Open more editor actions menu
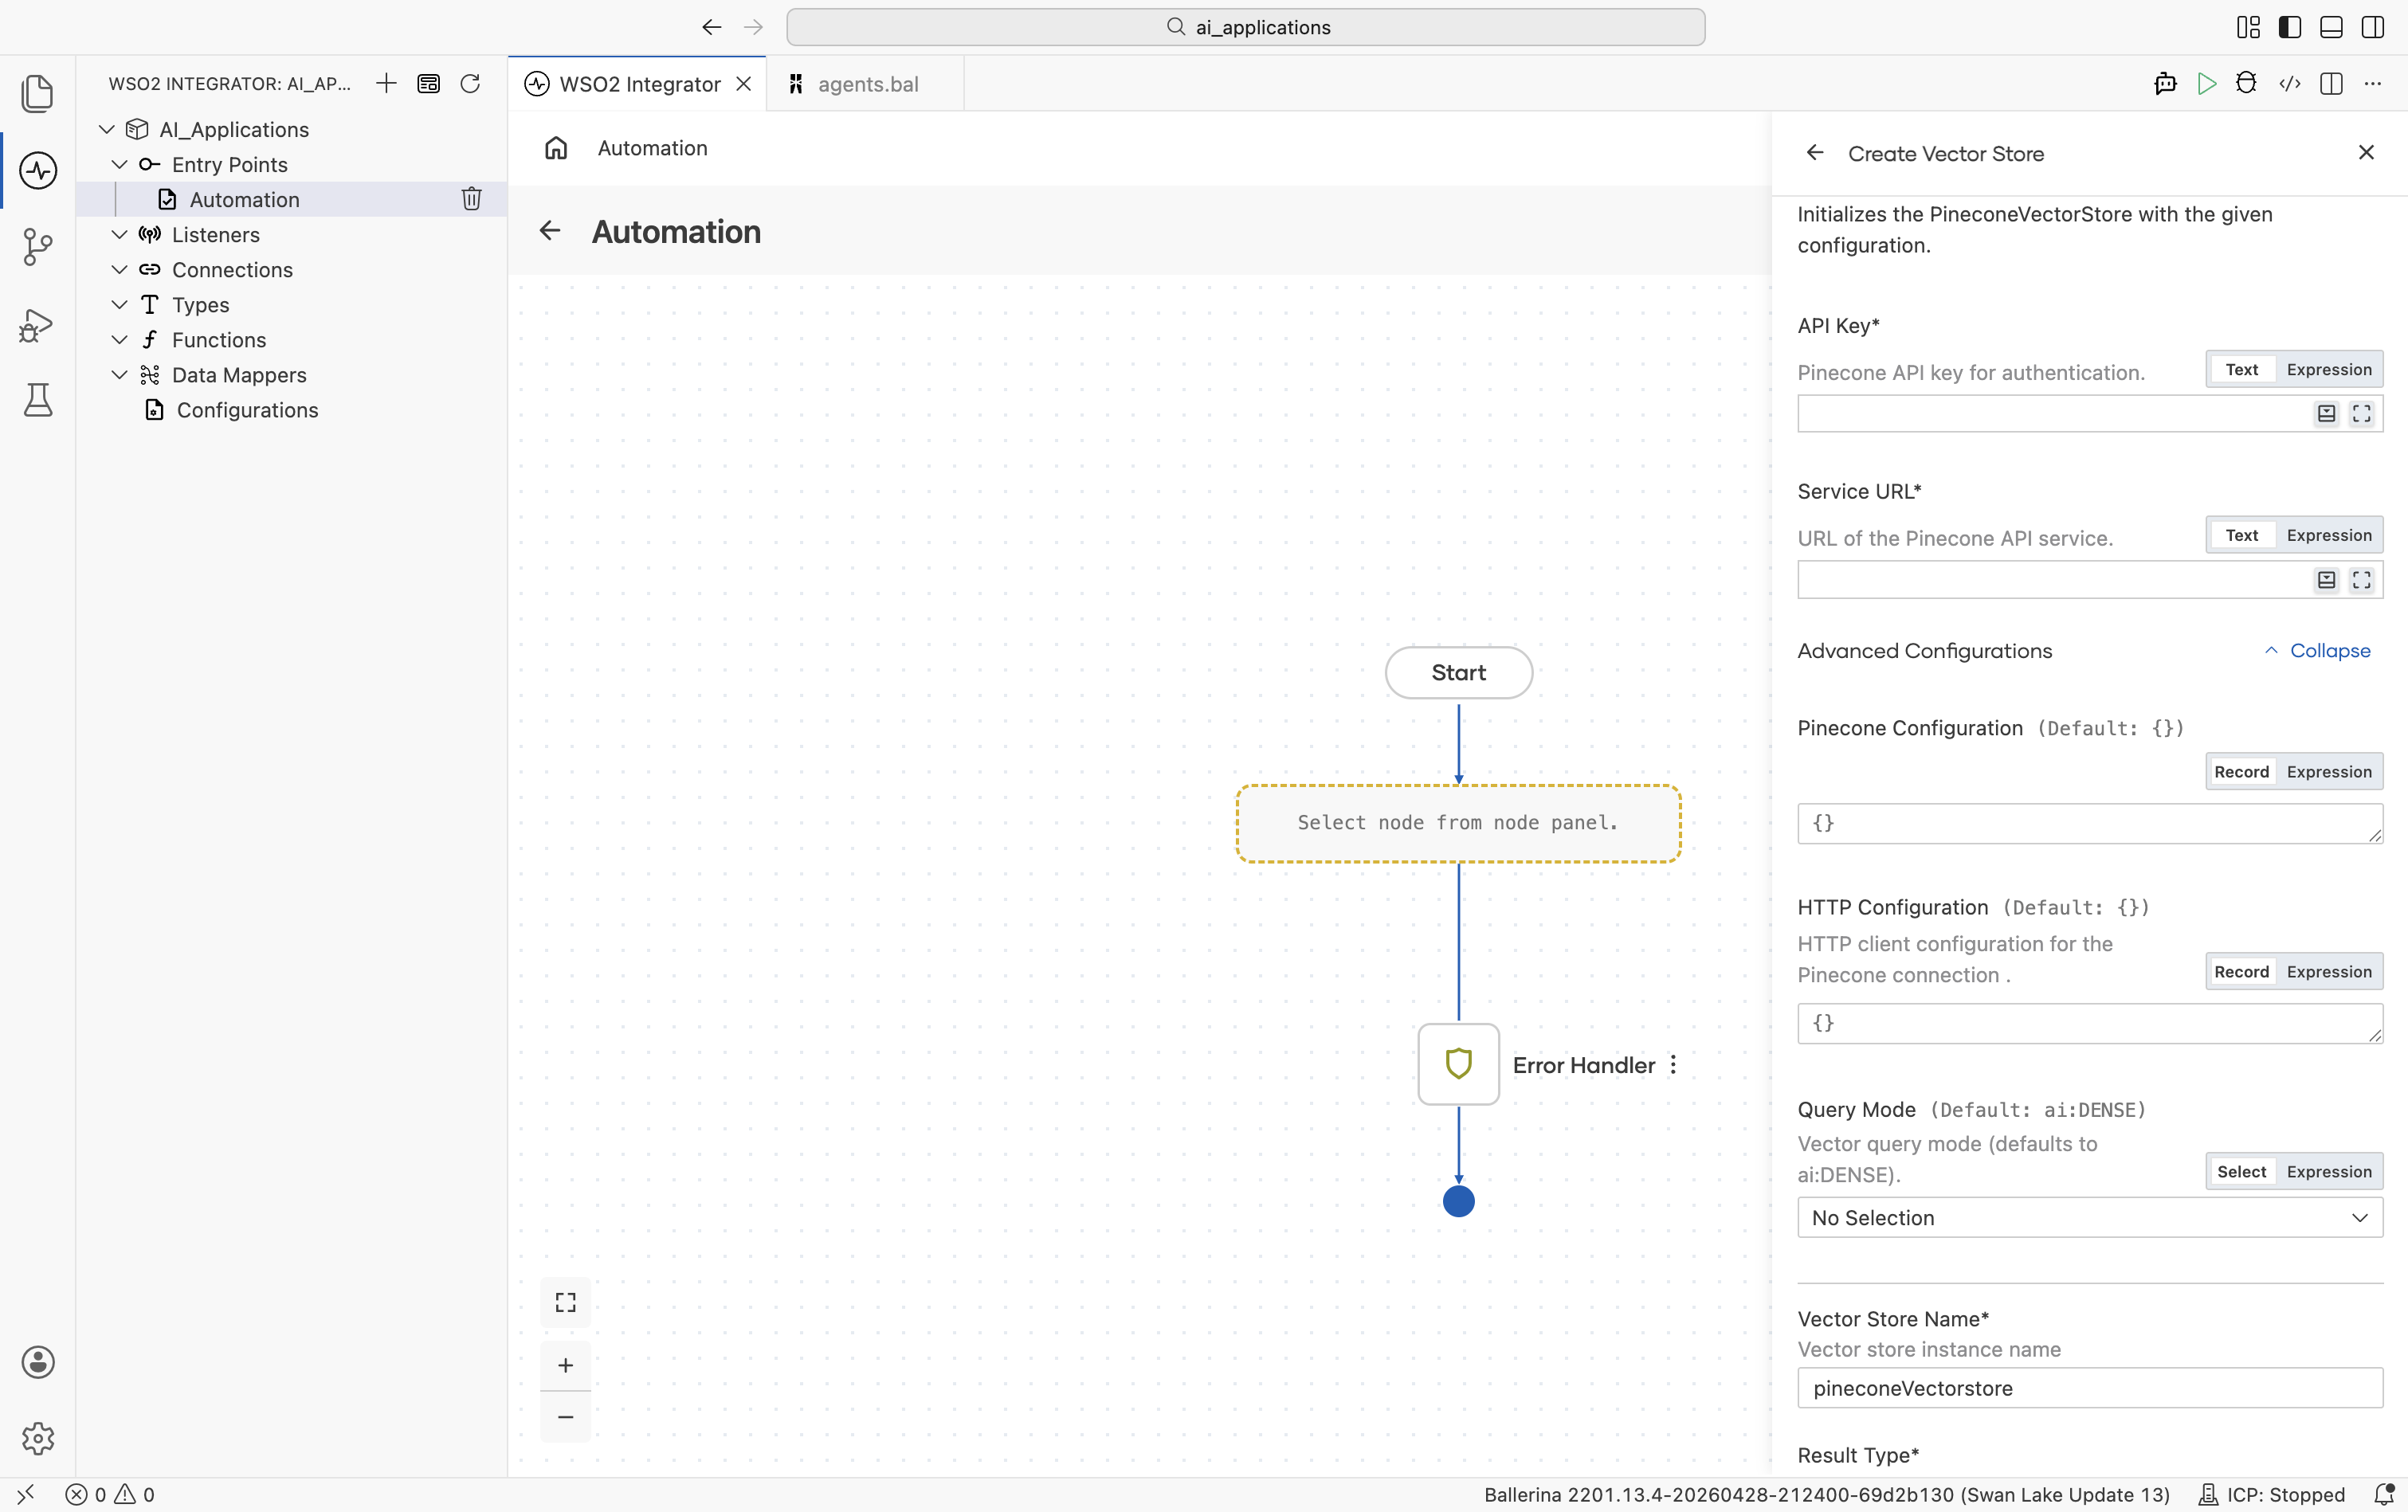The width and height of the screenshot is (2408, 1512). [x=2373, y=84]
